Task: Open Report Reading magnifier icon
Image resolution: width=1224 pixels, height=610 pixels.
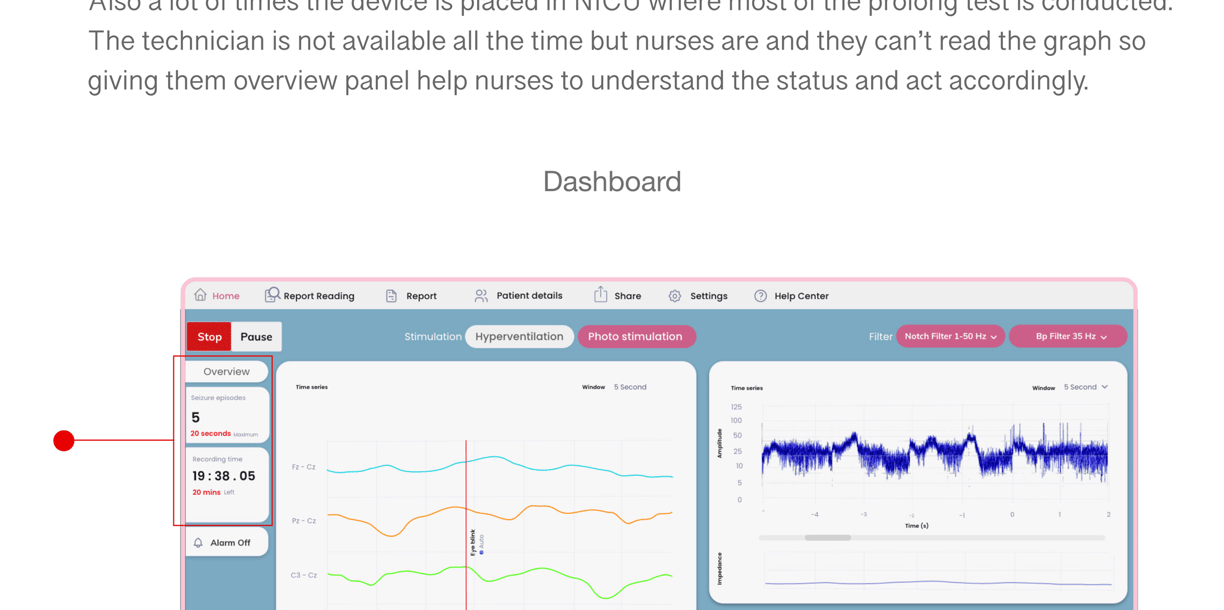Action: tap(272, 295)
